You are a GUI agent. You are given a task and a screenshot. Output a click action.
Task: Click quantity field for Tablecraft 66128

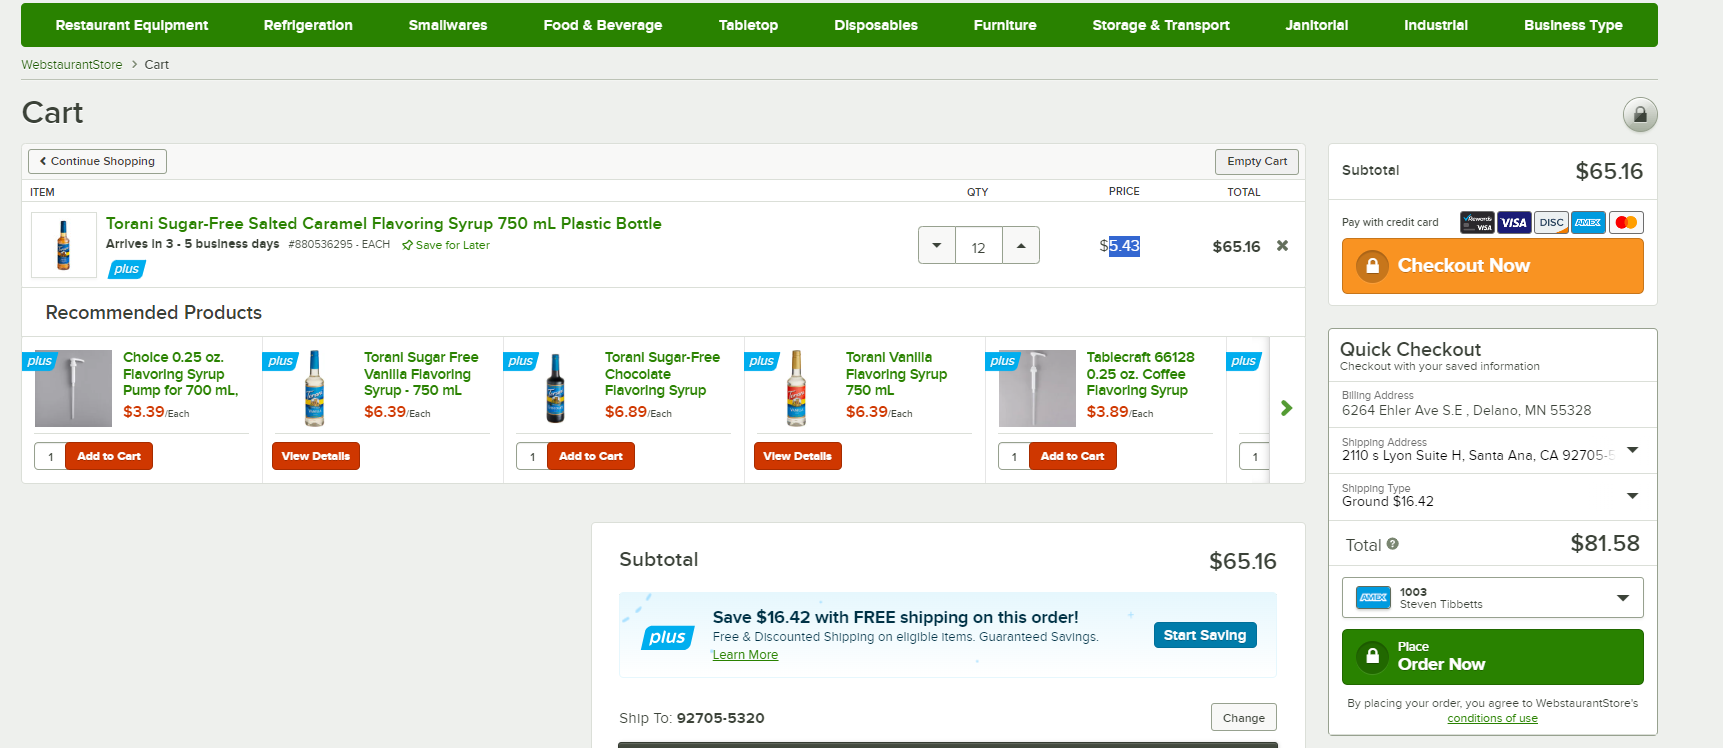pyautogui.click(x=1014, y=456)
